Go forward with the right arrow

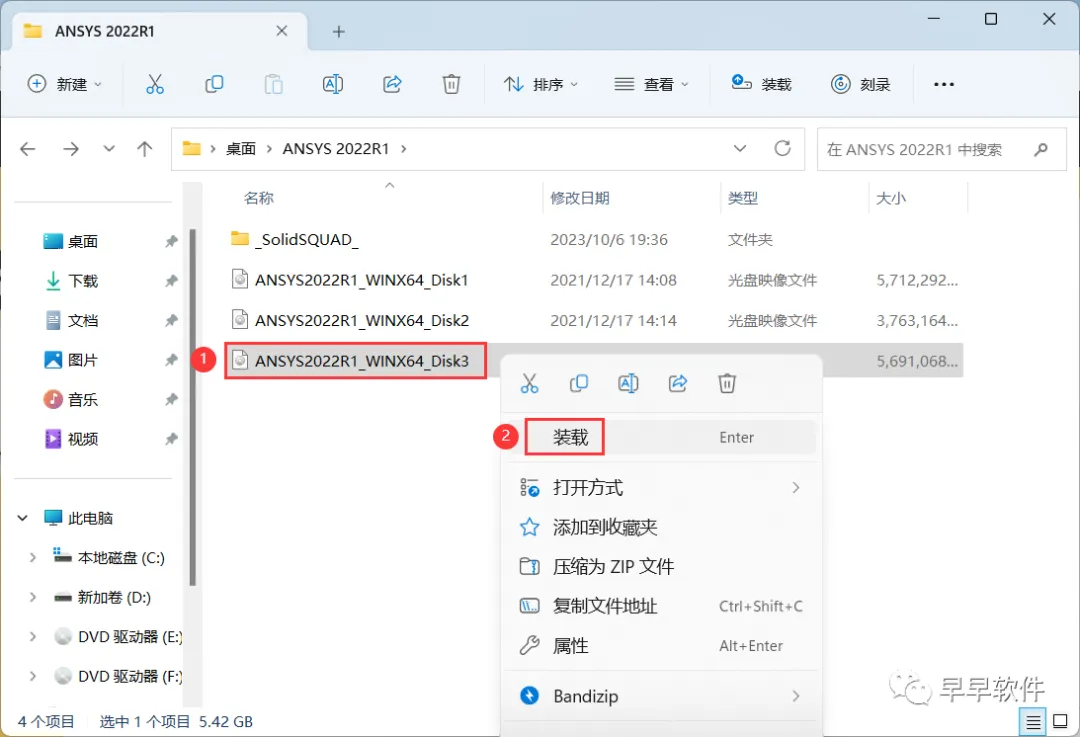[x=71, y=149]
